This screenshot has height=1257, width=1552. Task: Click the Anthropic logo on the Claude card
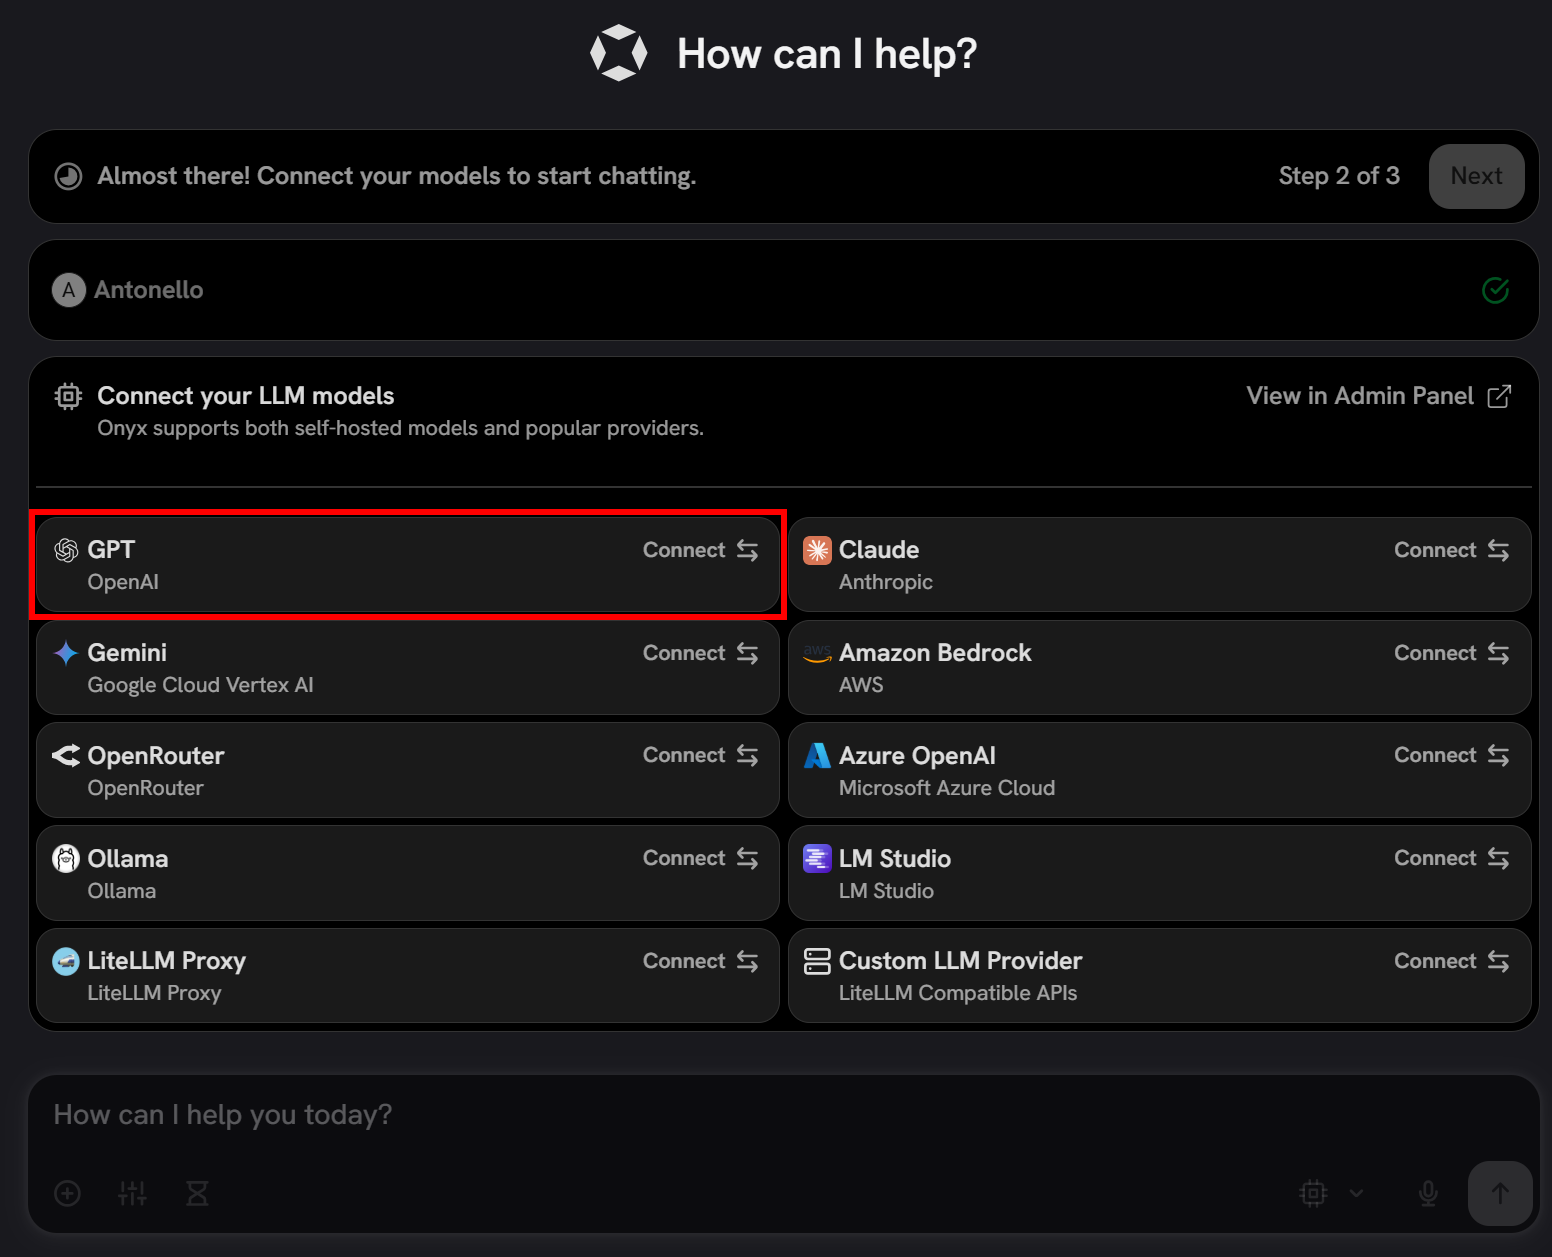point(817,550)
